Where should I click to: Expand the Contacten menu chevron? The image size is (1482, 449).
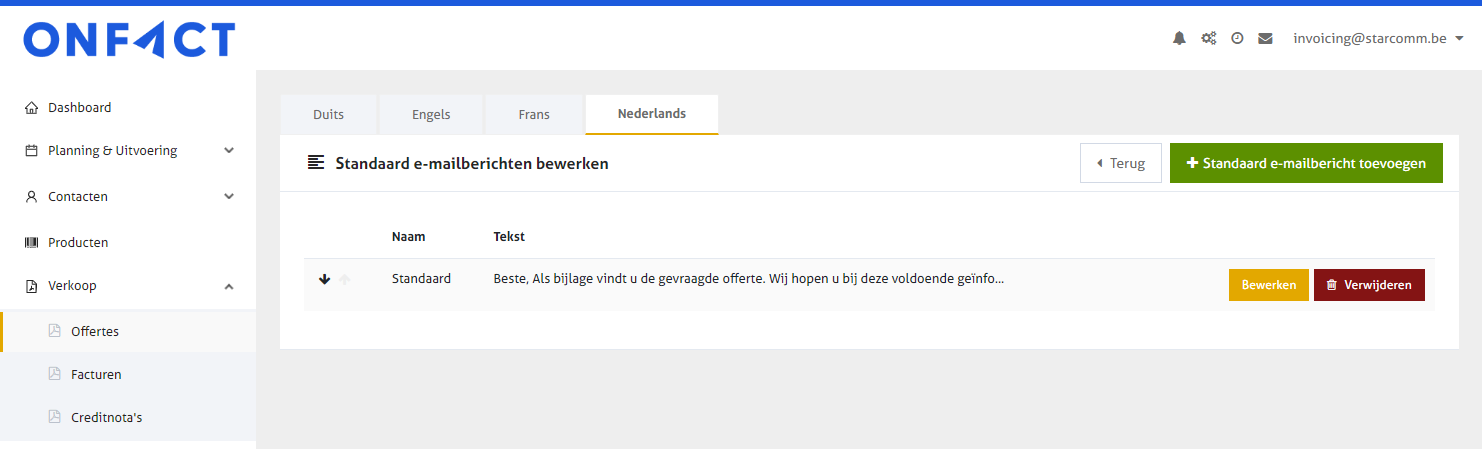click(229, 196)
